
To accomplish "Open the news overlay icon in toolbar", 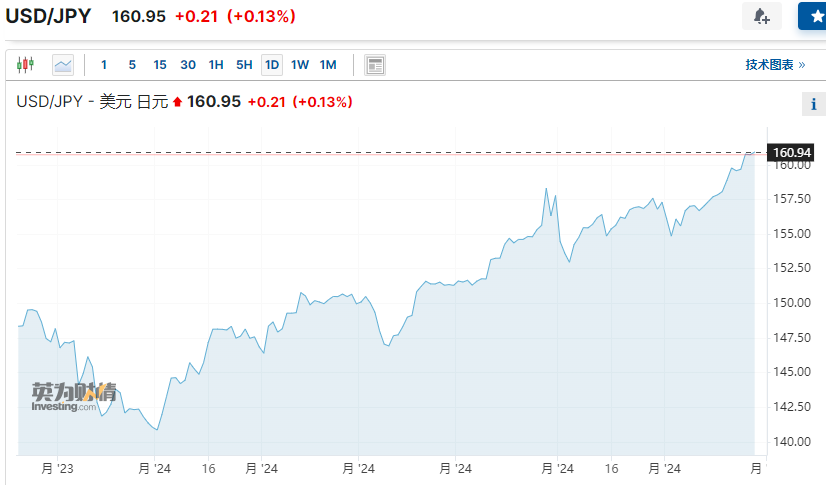I will tap(375, 65).
